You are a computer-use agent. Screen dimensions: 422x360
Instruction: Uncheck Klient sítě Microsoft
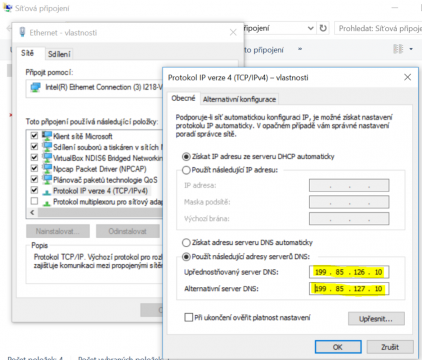[x=34, y=135]
